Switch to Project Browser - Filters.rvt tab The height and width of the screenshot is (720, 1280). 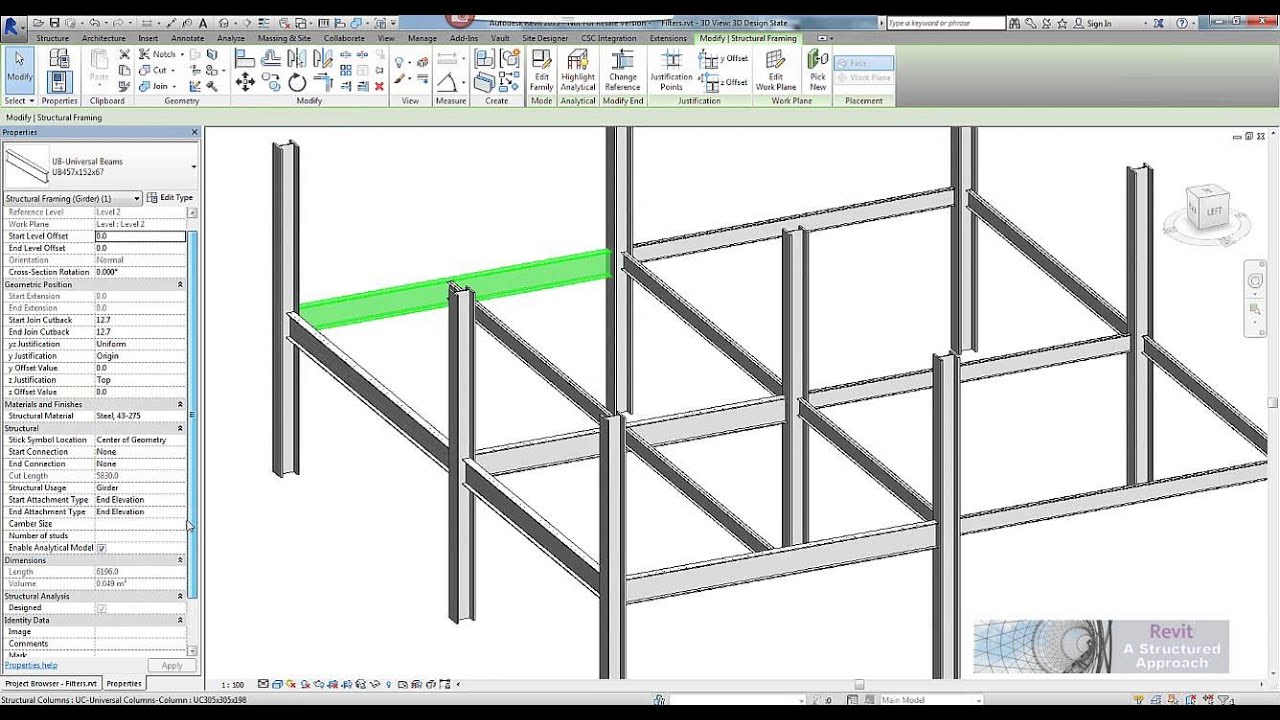(51, 683)
